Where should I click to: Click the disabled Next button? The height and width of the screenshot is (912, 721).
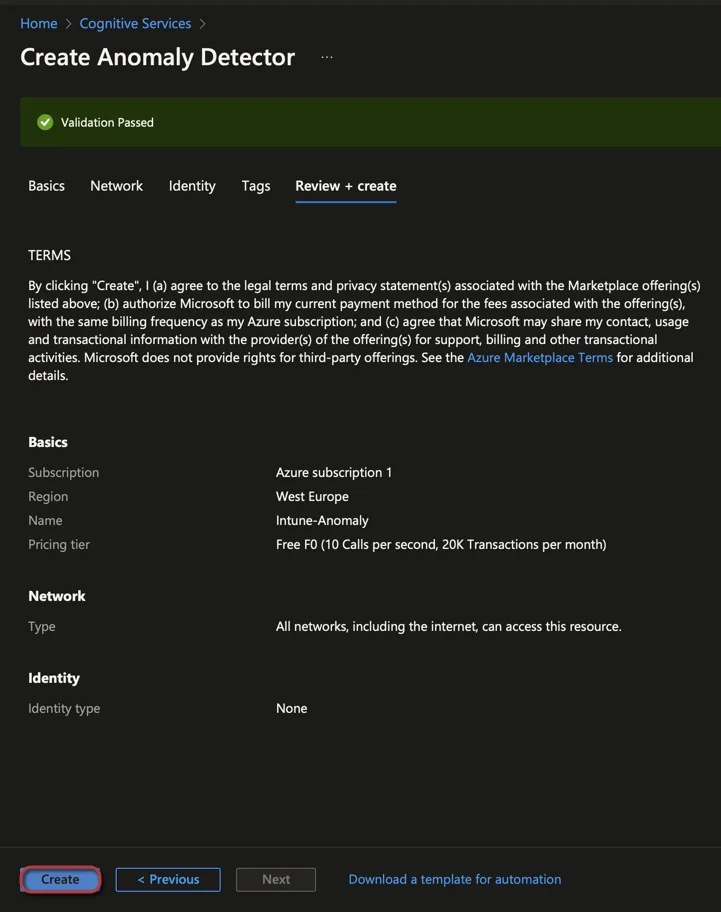pyautogui.click(x=276, y=879)
